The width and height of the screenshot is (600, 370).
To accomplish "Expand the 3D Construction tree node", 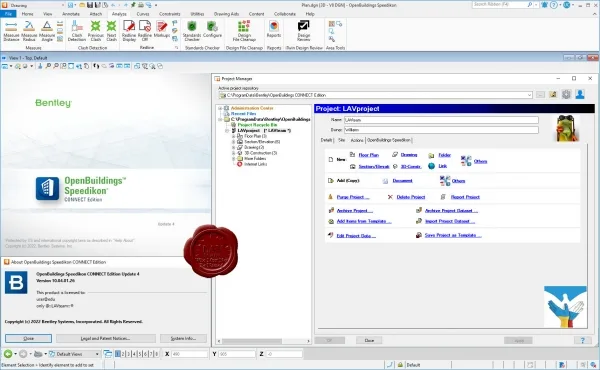I will point(233,153).
